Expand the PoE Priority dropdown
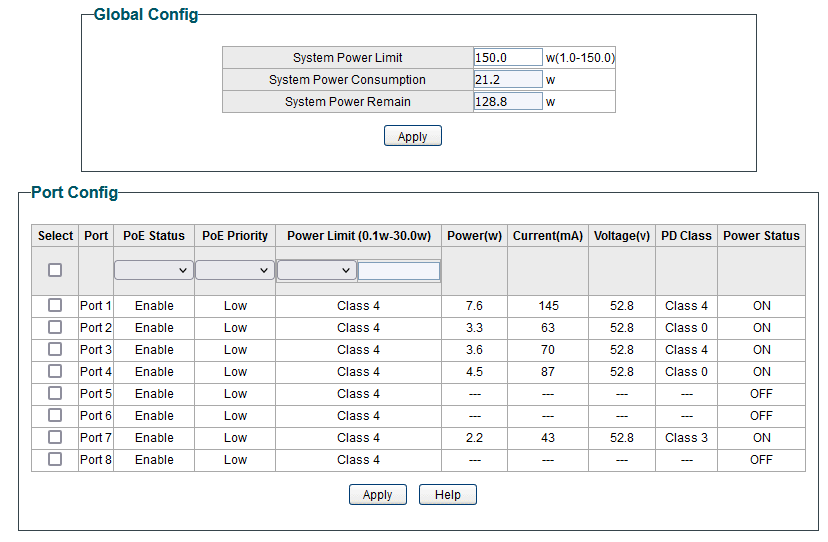The height and width of the screenshot is (542, 828). click(234, 270)
